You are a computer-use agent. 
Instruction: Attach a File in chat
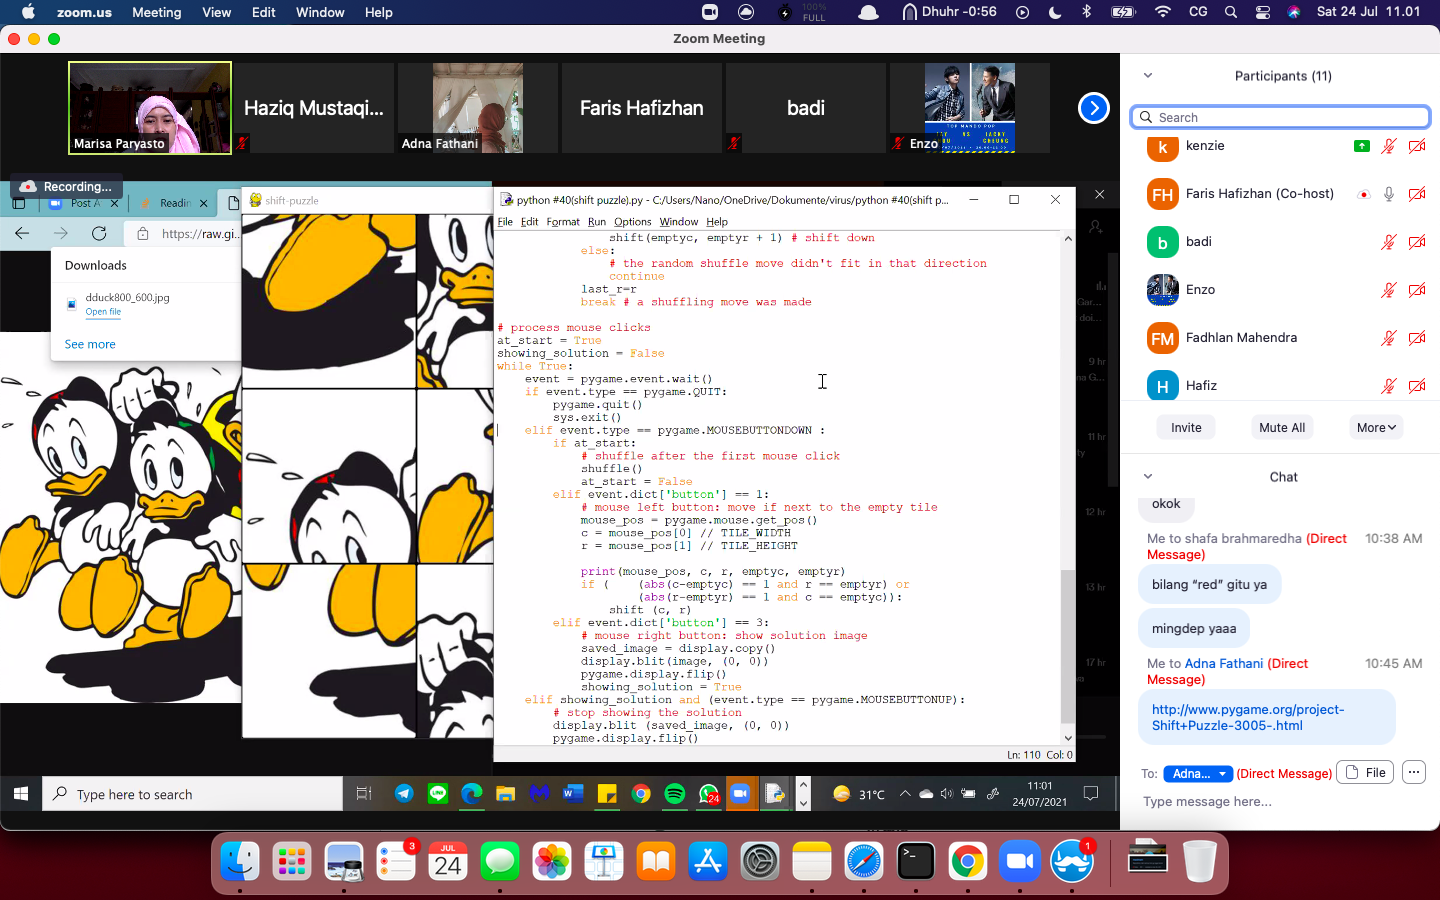1366,772
